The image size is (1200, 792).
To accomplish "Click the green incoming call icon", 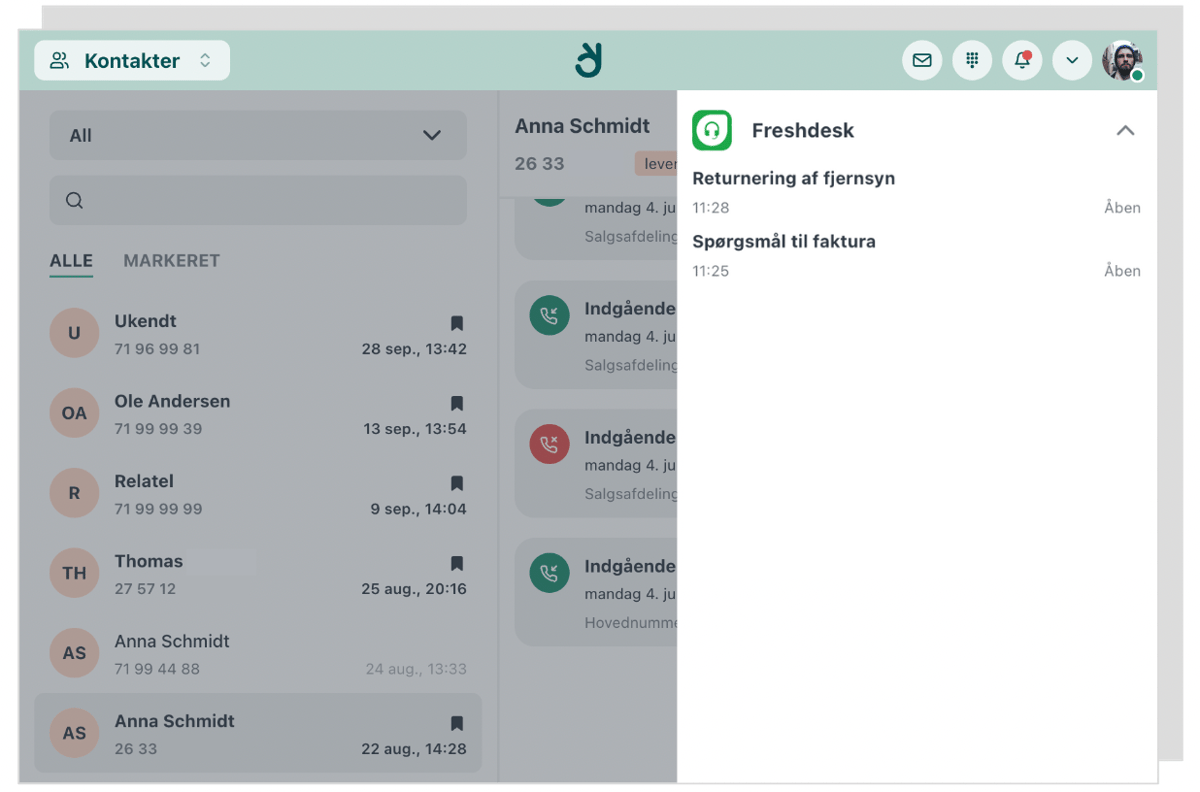I will 548,315.
